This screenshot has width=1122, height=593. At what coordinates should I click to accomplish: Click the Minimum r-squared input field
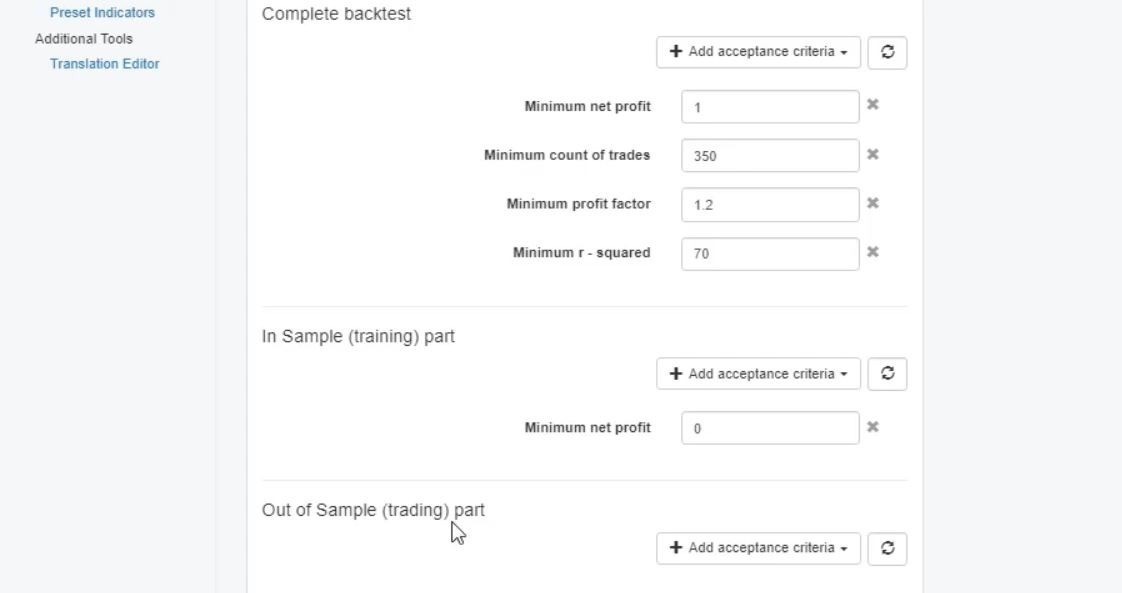[x=769, y=254]
